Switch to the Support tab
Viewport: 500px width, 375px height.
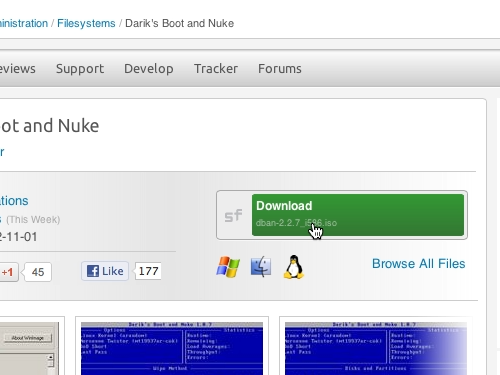[80, 69]
